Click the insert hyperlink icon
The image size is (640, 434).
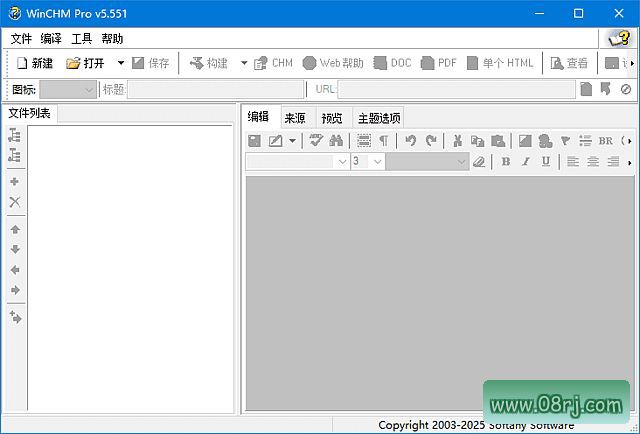[545, 141]
